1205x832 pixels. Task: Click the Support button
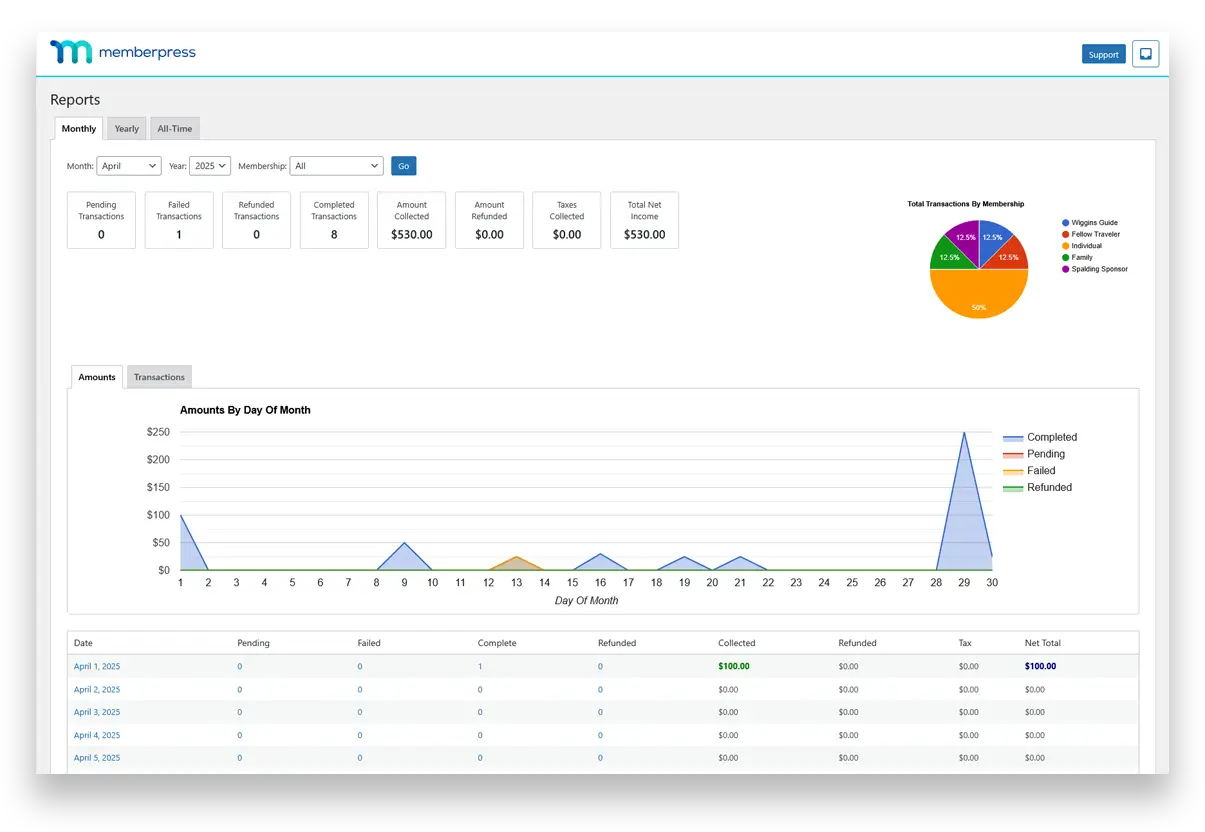pyautogui.click(x=1103, y=54)
